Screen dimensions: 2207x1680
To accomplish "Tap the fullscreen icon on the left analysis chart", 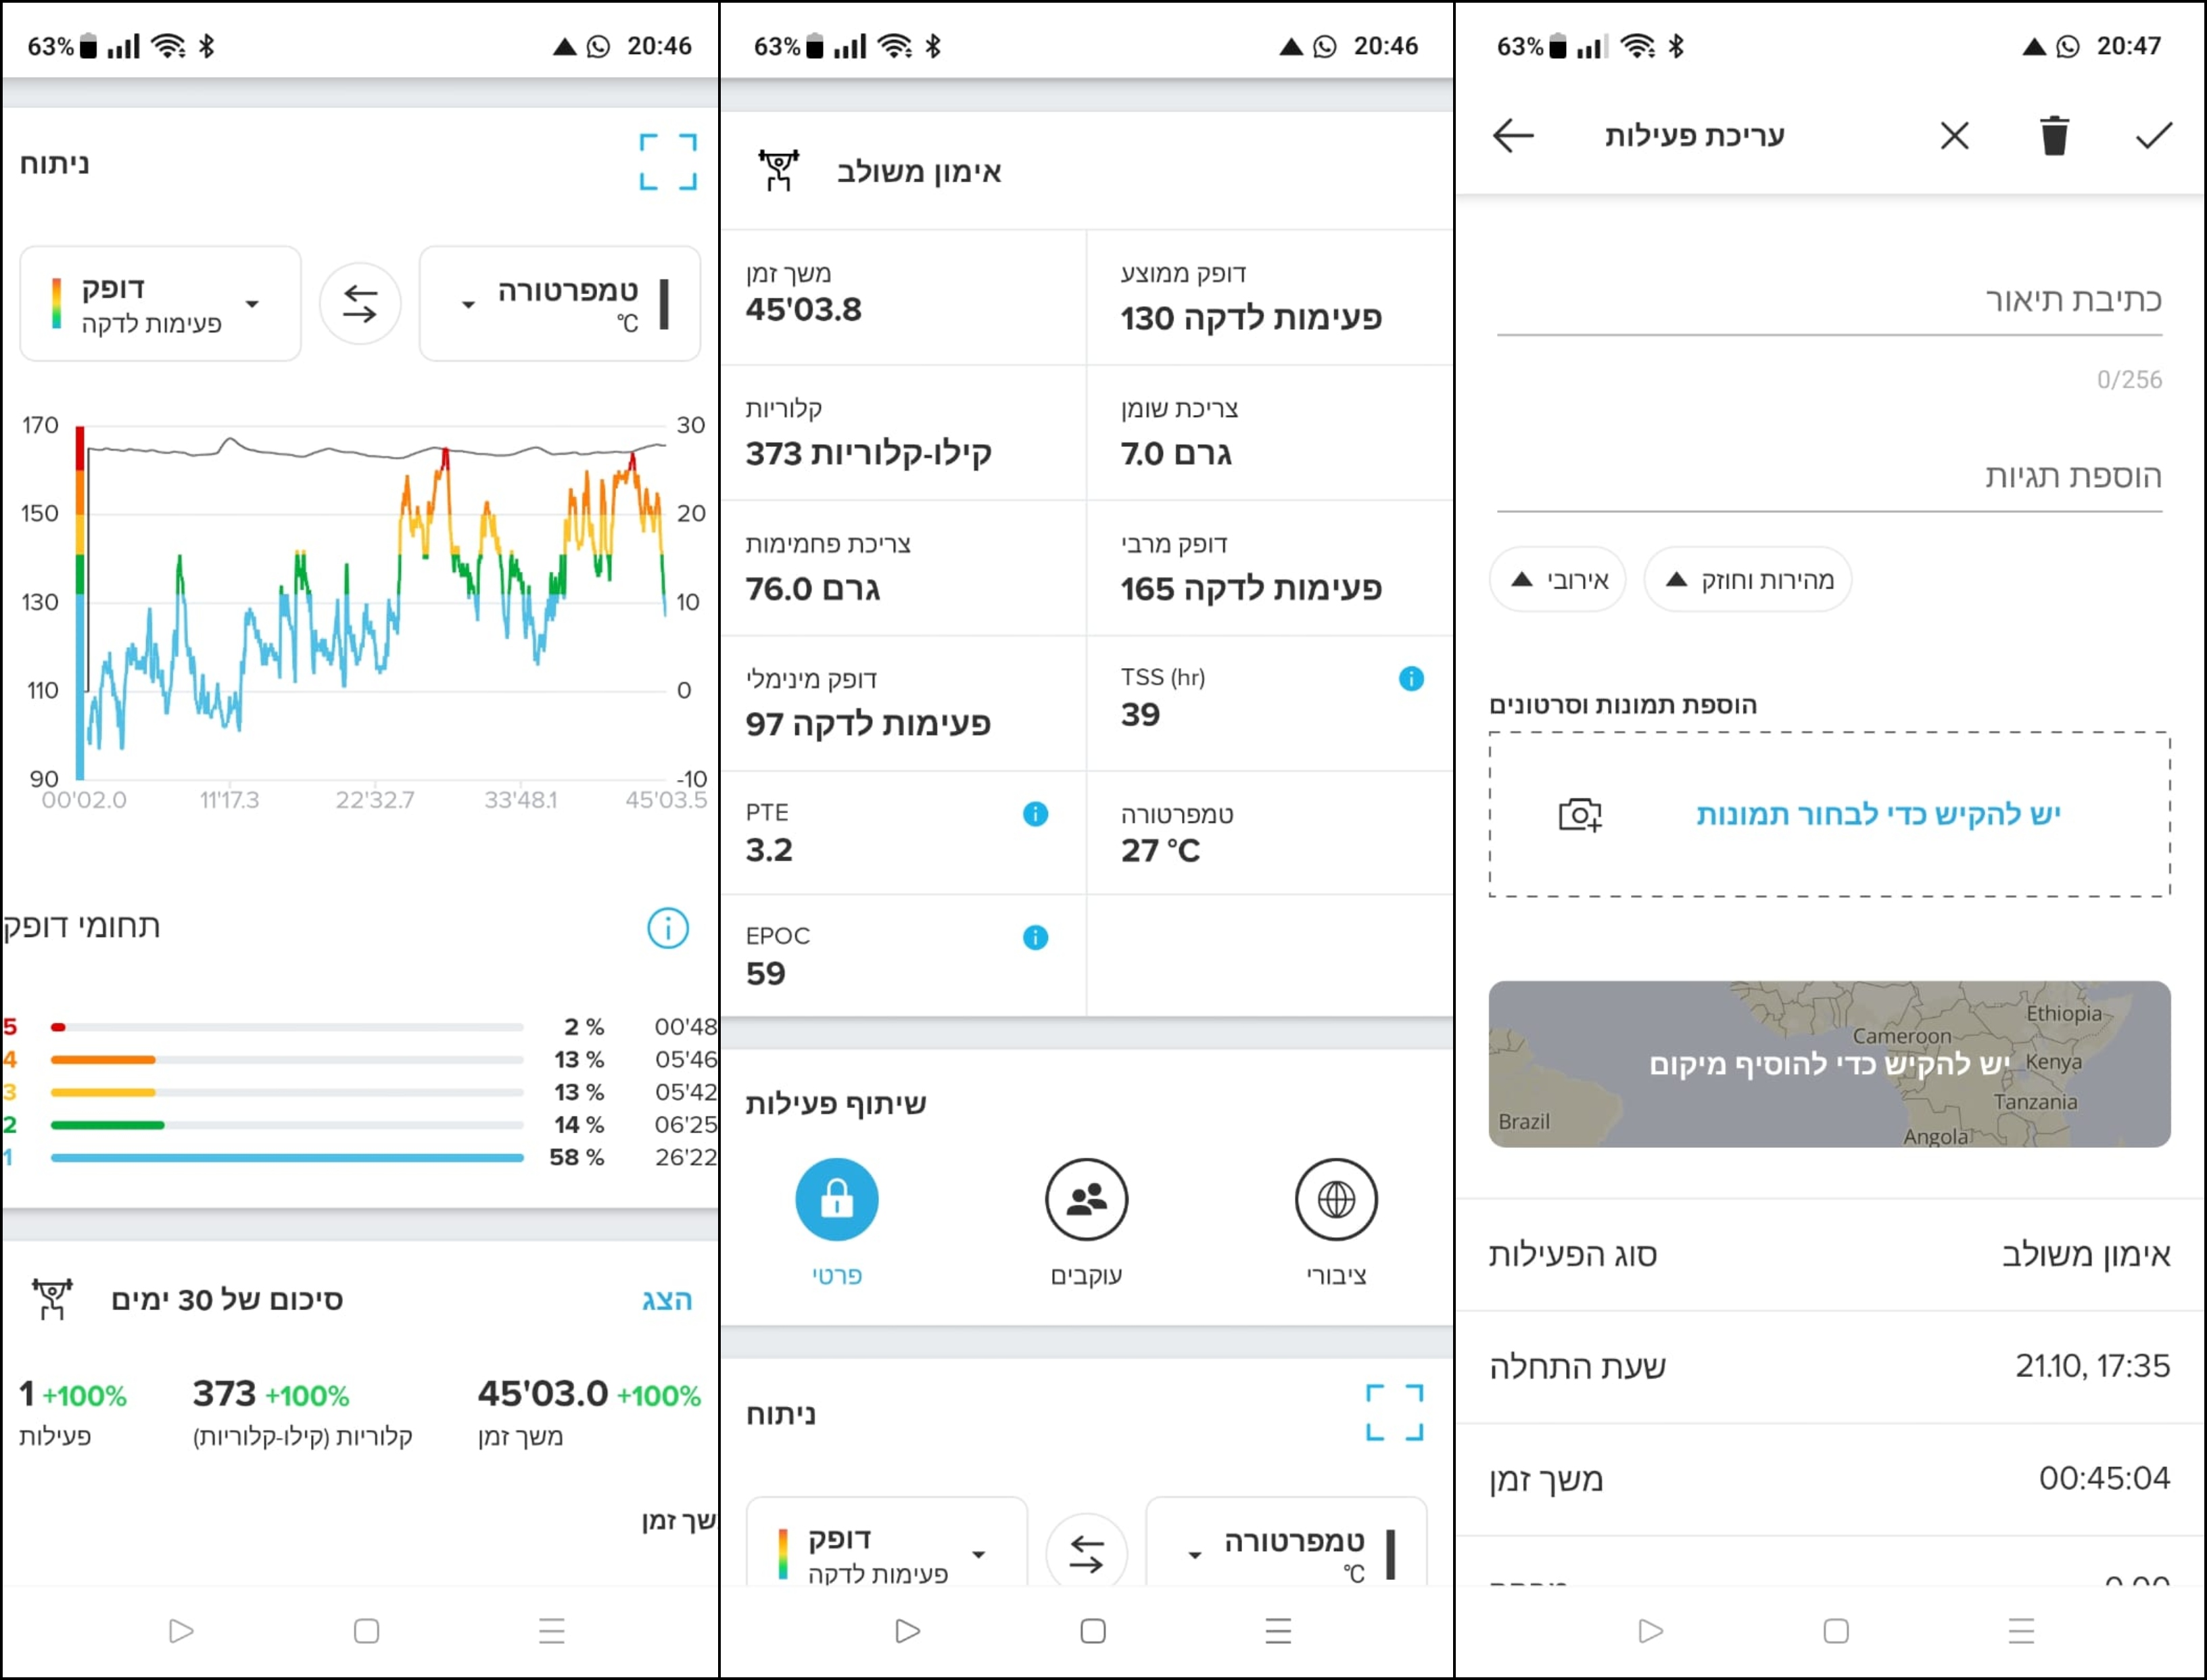I will [667, 162].
